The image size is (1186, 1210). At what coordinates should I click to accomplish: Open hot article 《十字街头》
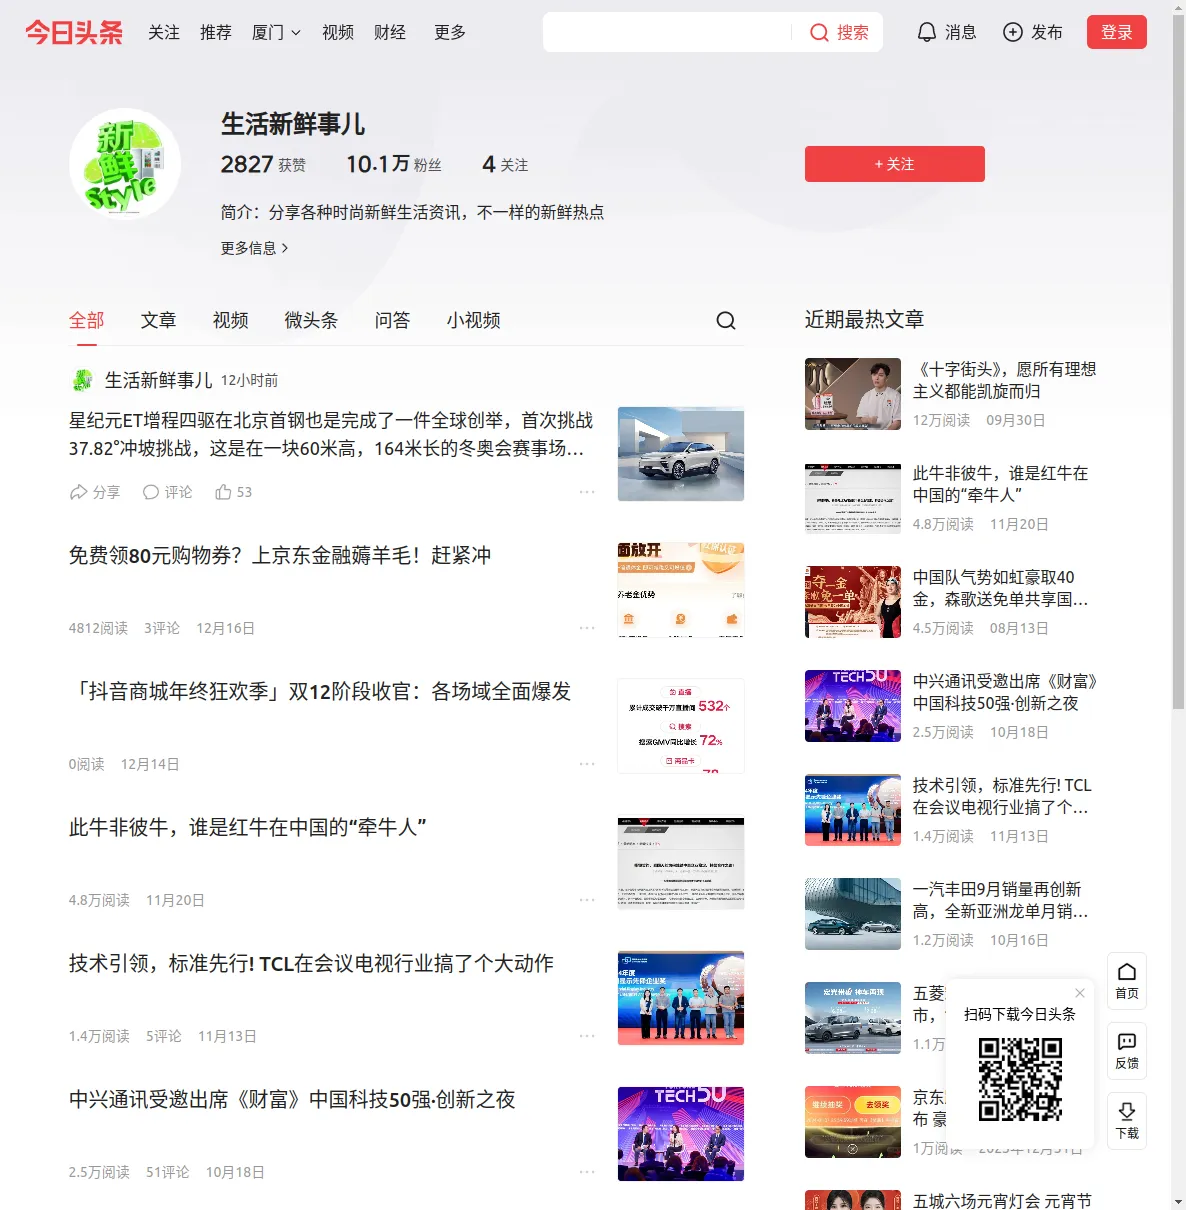tap(1005, 380)
